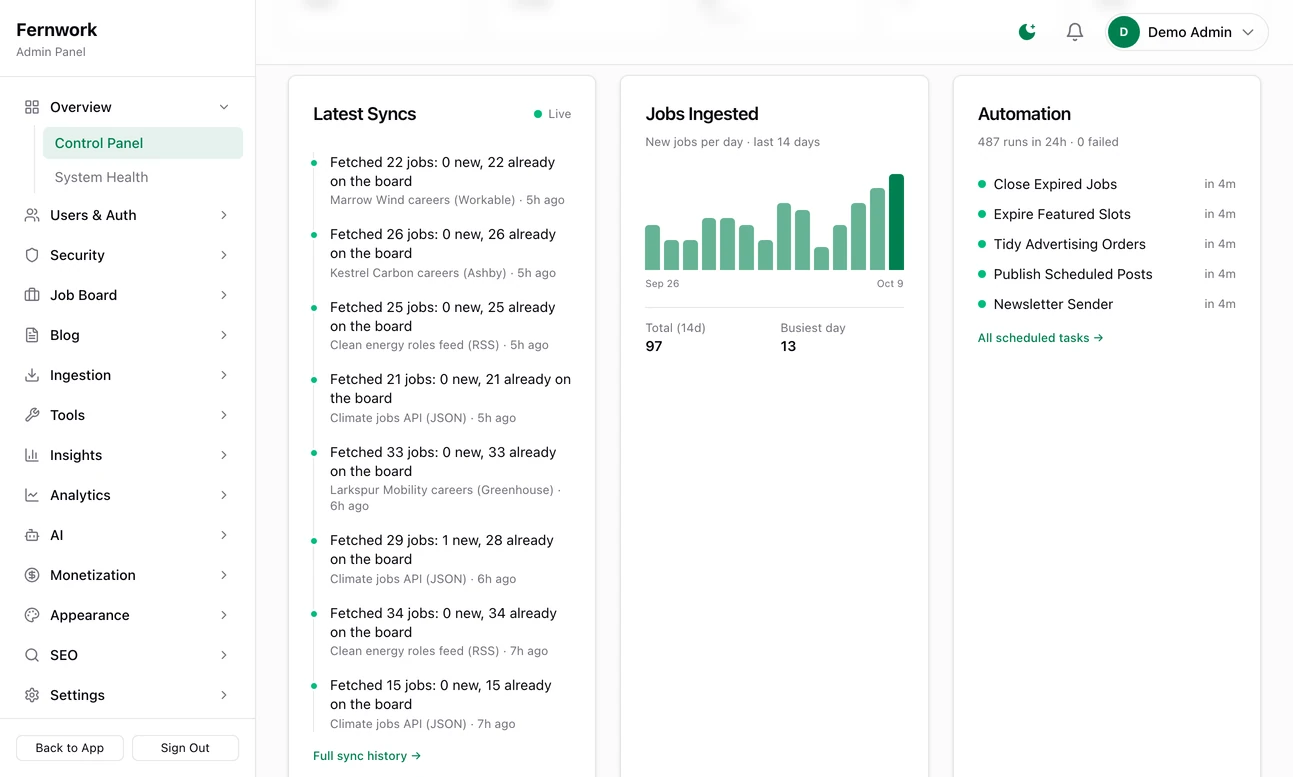Open the AI menu item
Image resolution: width=1293 pixels, height=777 pixels.
click(127, 535)
